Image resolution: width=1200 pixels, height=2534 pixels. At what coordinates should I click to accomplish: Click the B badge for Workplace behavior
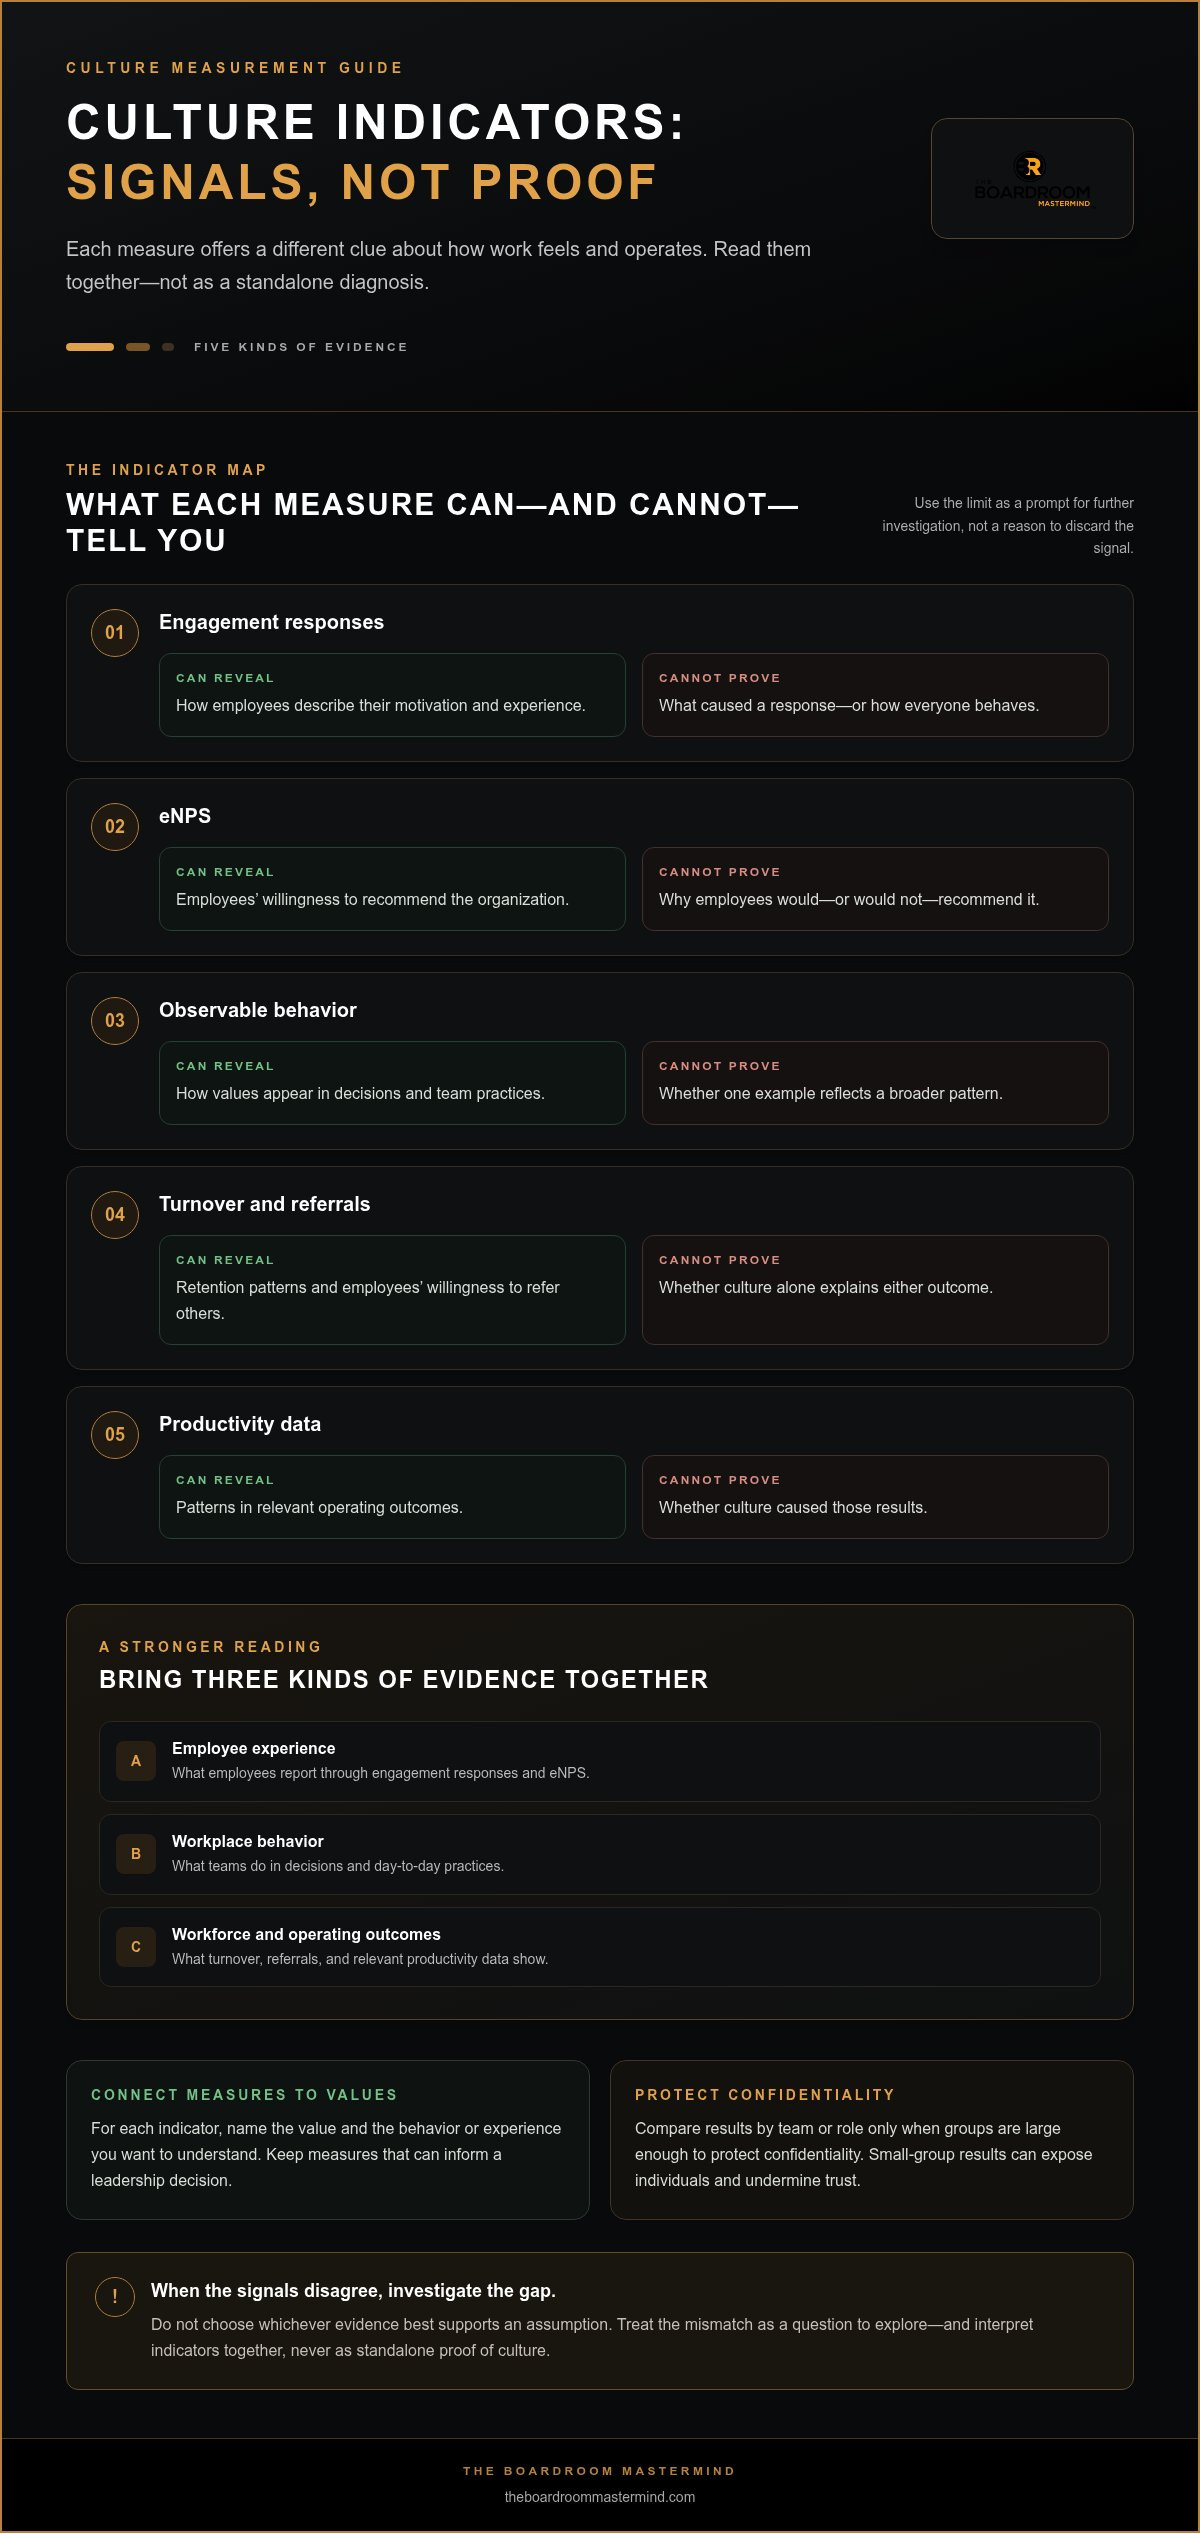pyautogui.click(x=136, y=1854)
